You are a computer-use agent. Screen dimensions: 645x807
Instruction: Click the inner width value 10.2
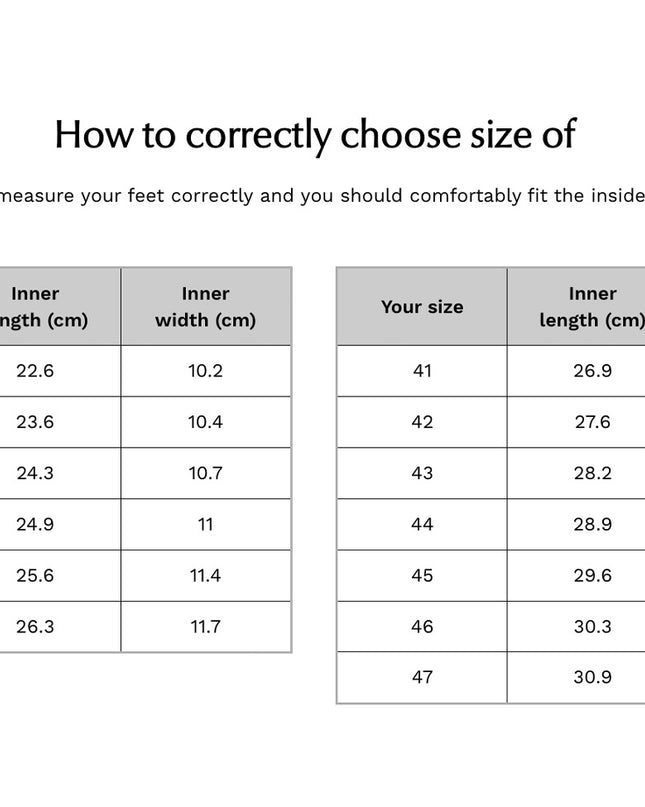coord(205,371)
